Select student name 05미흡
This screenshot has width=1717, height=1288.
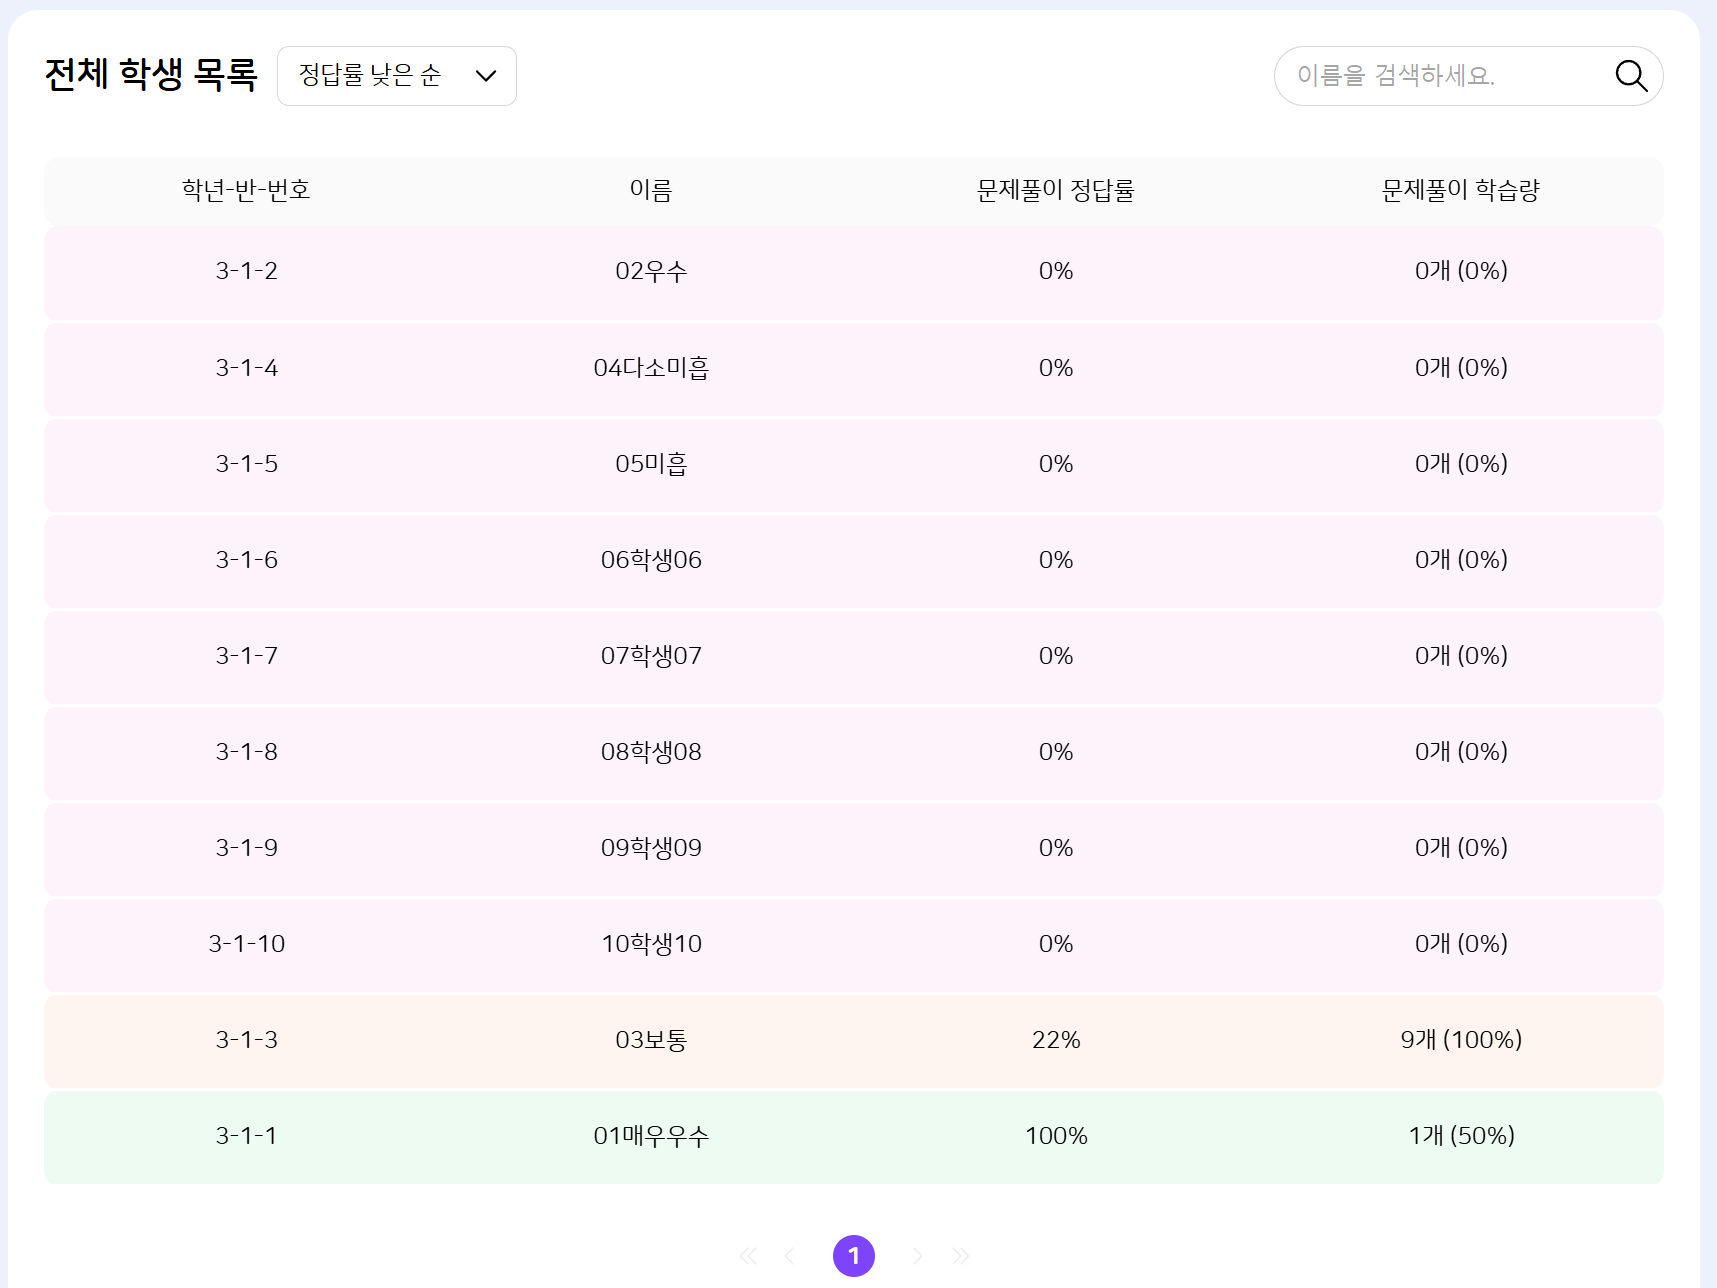651,464
